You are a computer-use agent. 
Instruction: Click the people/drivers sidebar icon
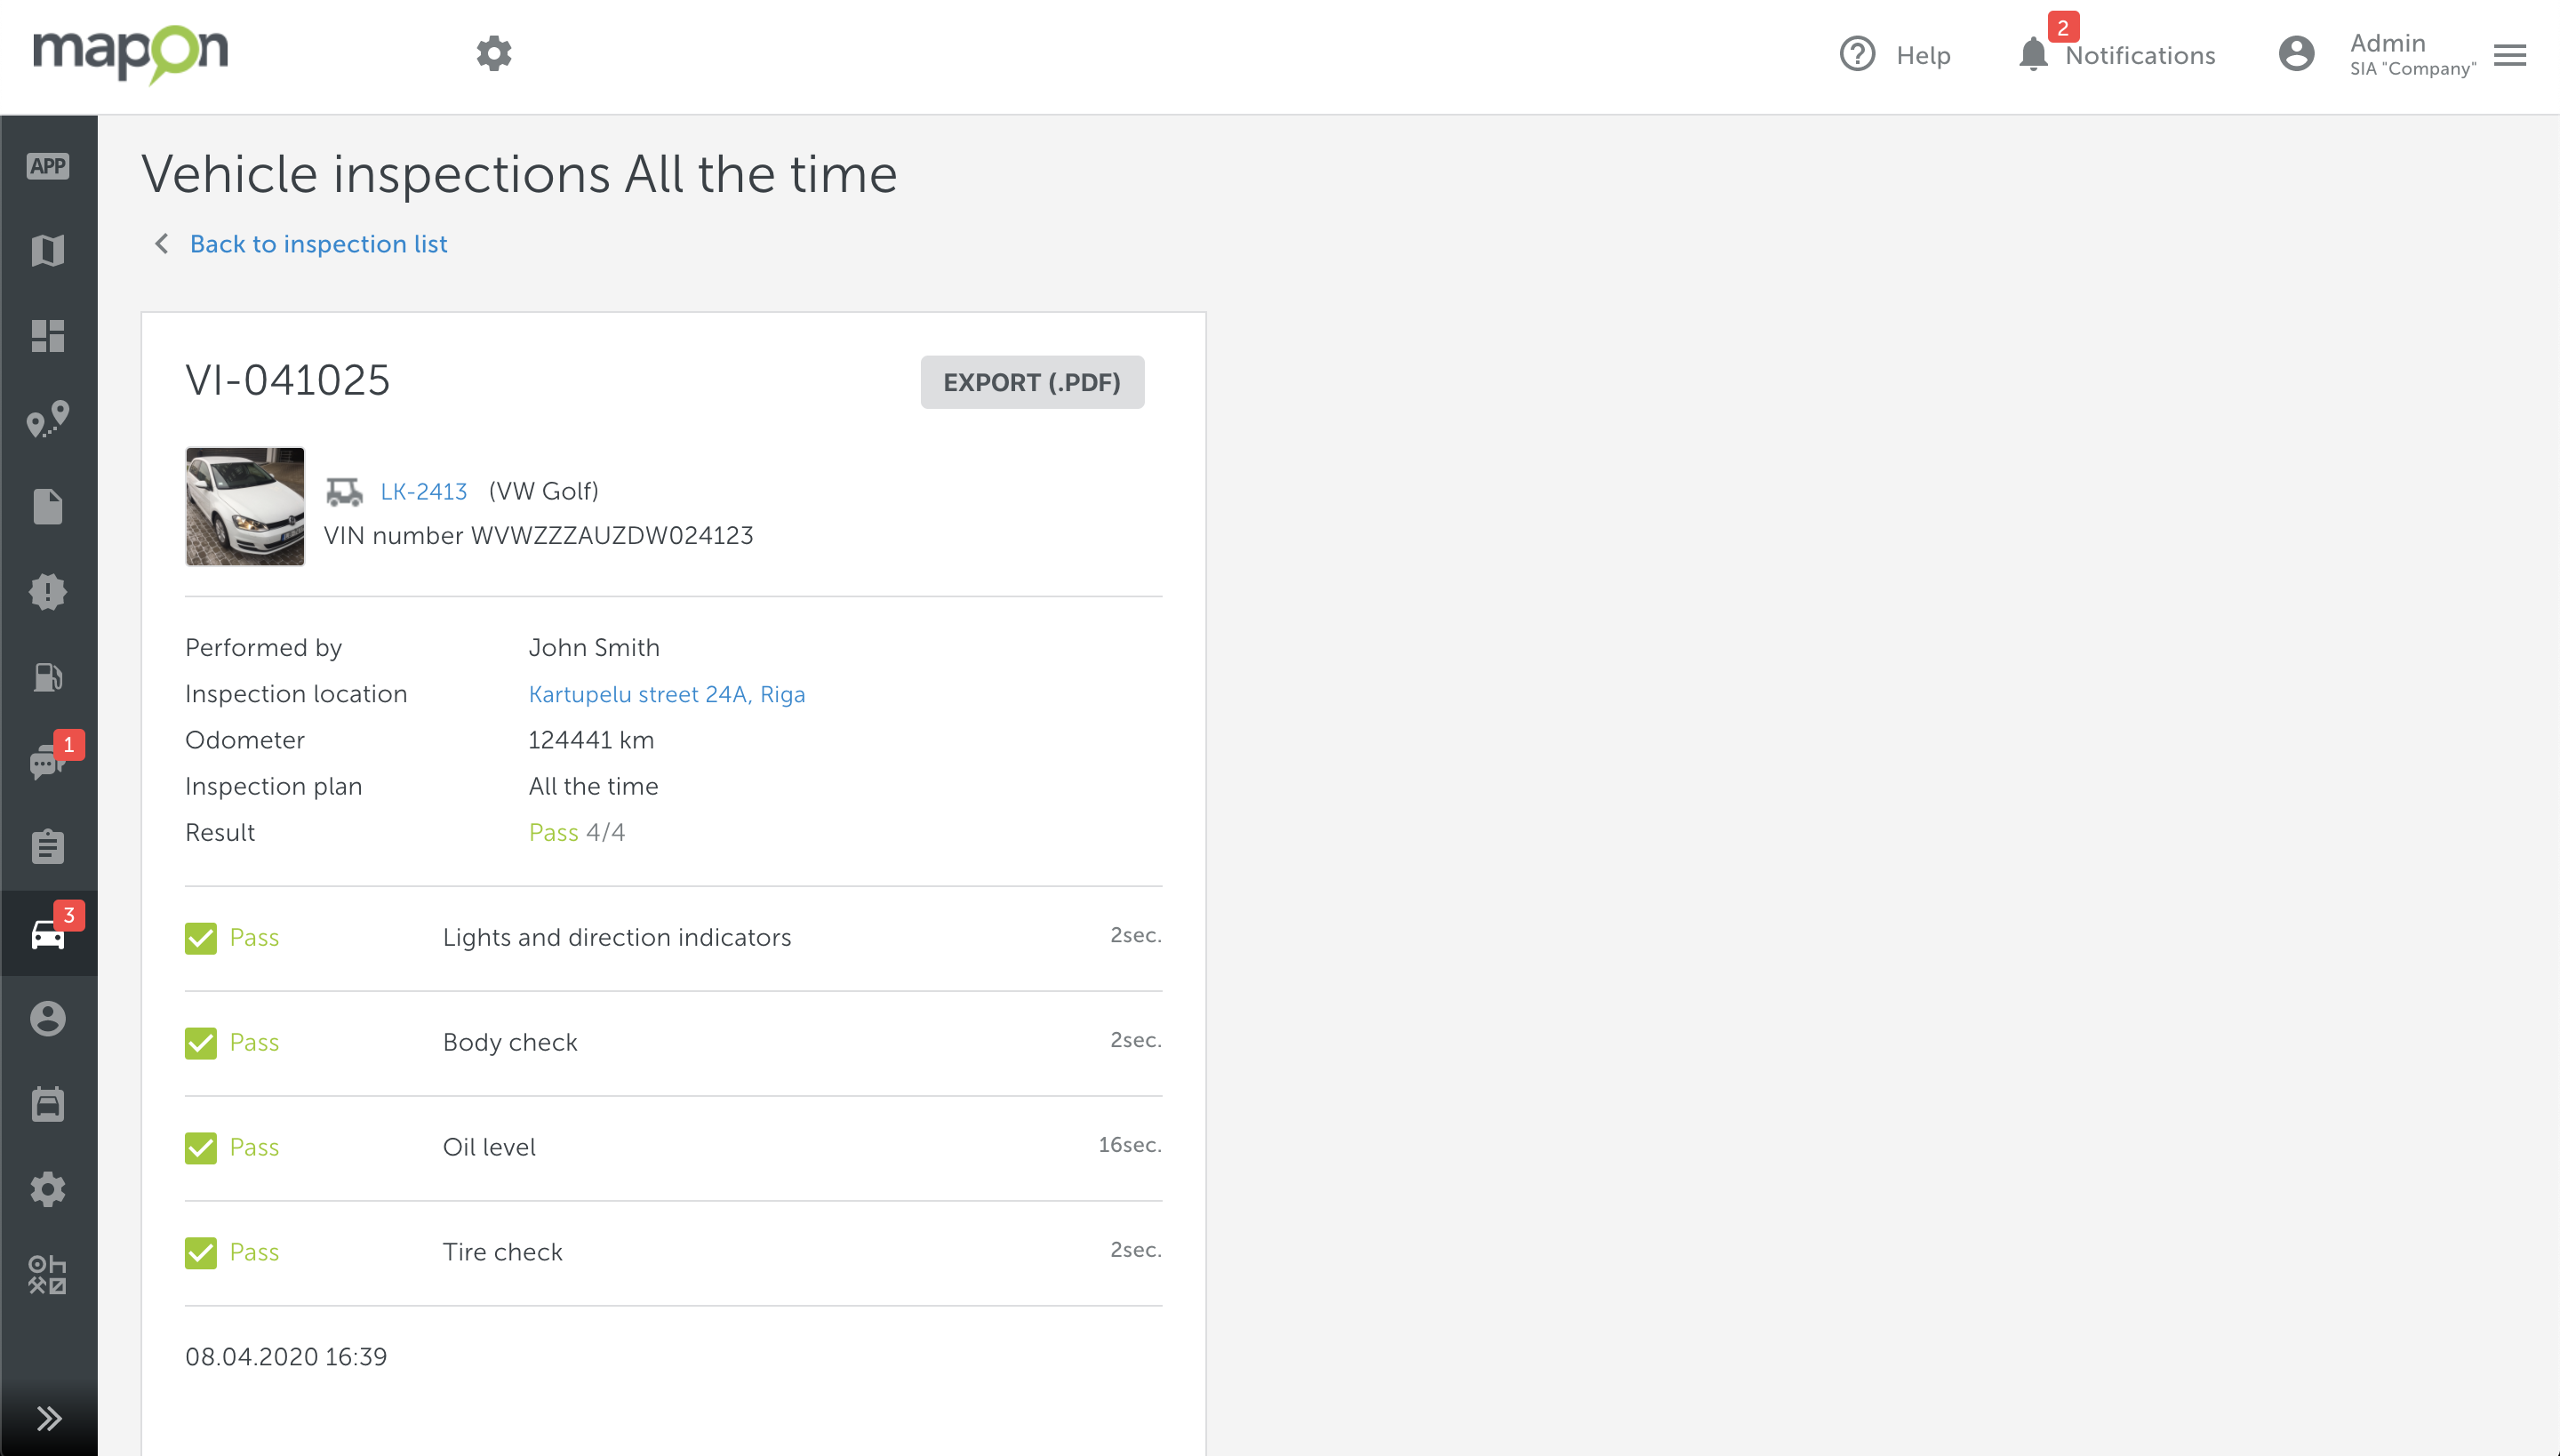pos(49,1016)
